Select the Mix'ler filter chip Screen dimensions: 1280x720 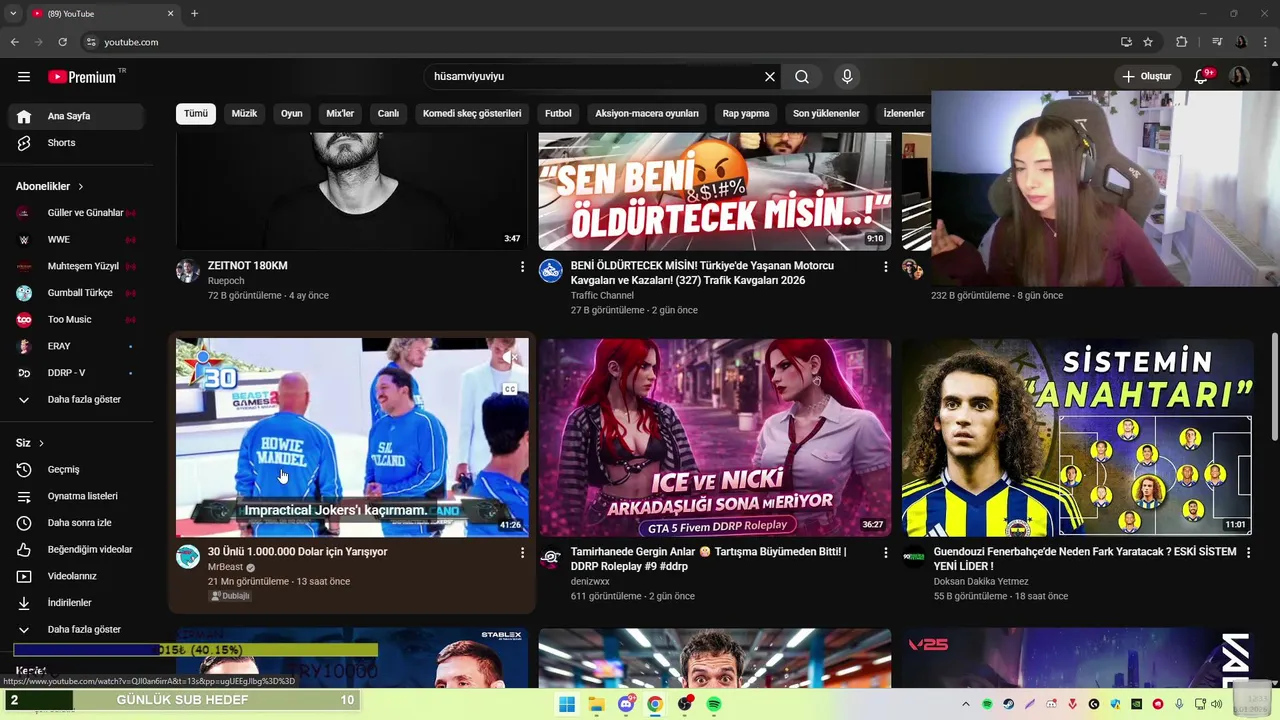[340, 114]
